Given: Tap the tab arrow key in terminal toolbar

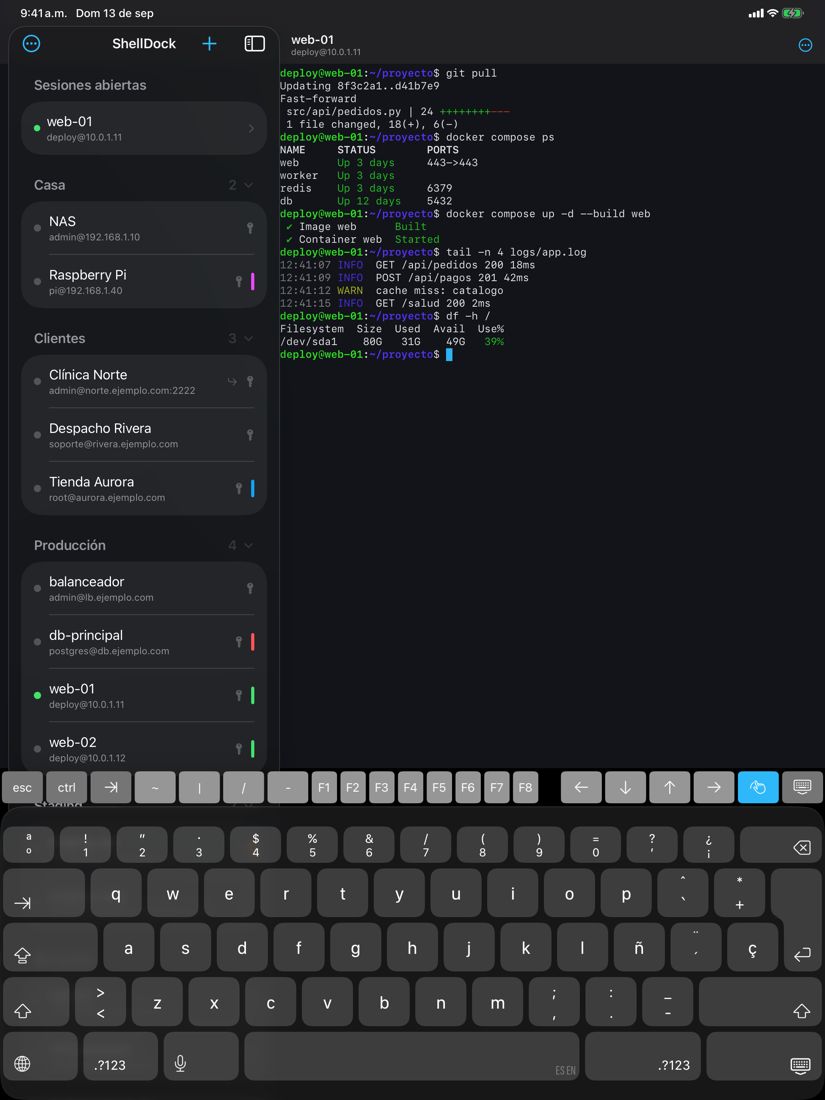Looking at the screenshot, I should coord(111,787).
